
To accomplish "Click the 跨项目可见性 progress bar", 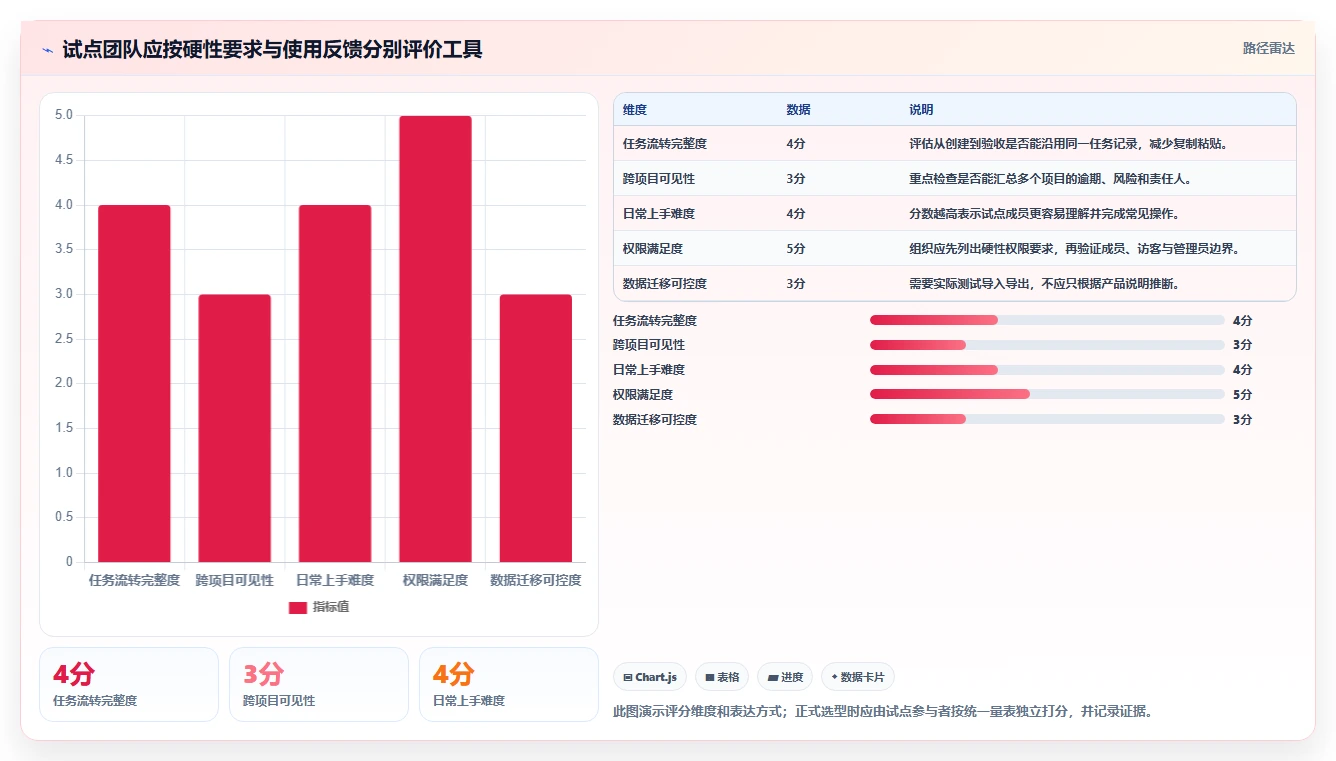I will pyautogui.click(x=1047, y=345).
